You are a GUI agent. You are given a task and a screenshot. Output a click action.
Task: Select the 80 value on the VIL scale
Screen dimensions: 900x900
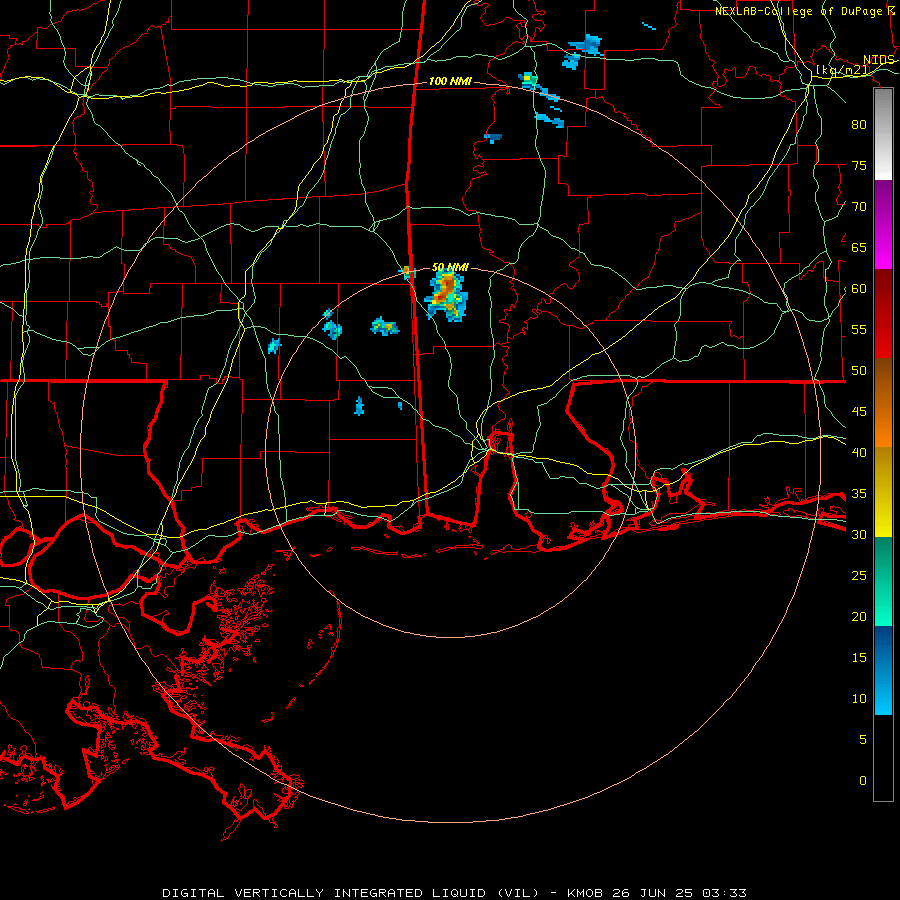[x=859, y=125]
